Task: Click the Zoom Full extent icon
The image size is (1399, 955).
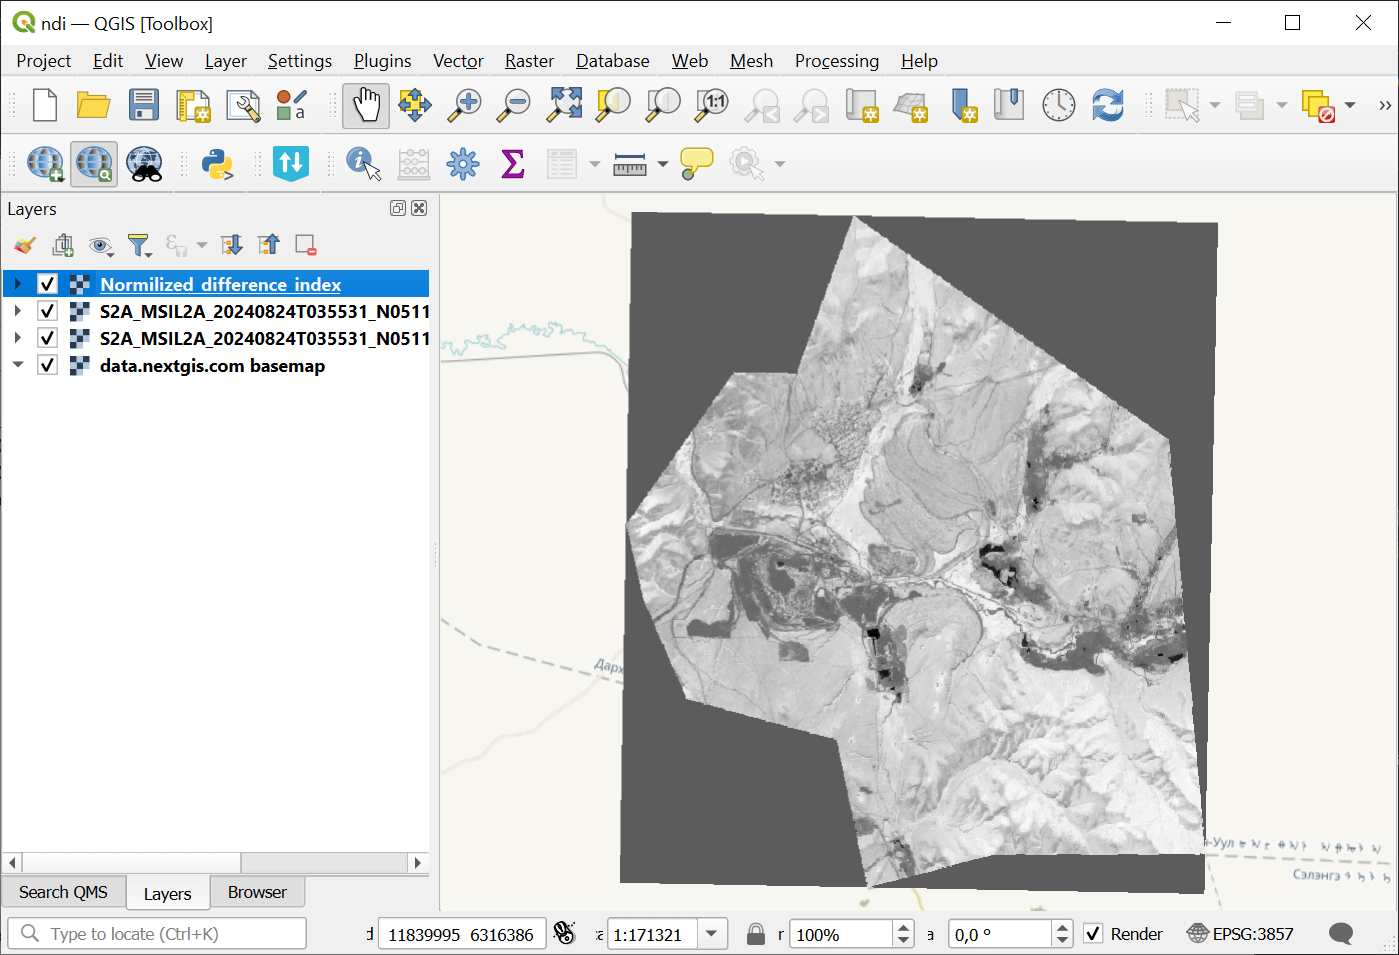Action: click(x=564, y=105)
